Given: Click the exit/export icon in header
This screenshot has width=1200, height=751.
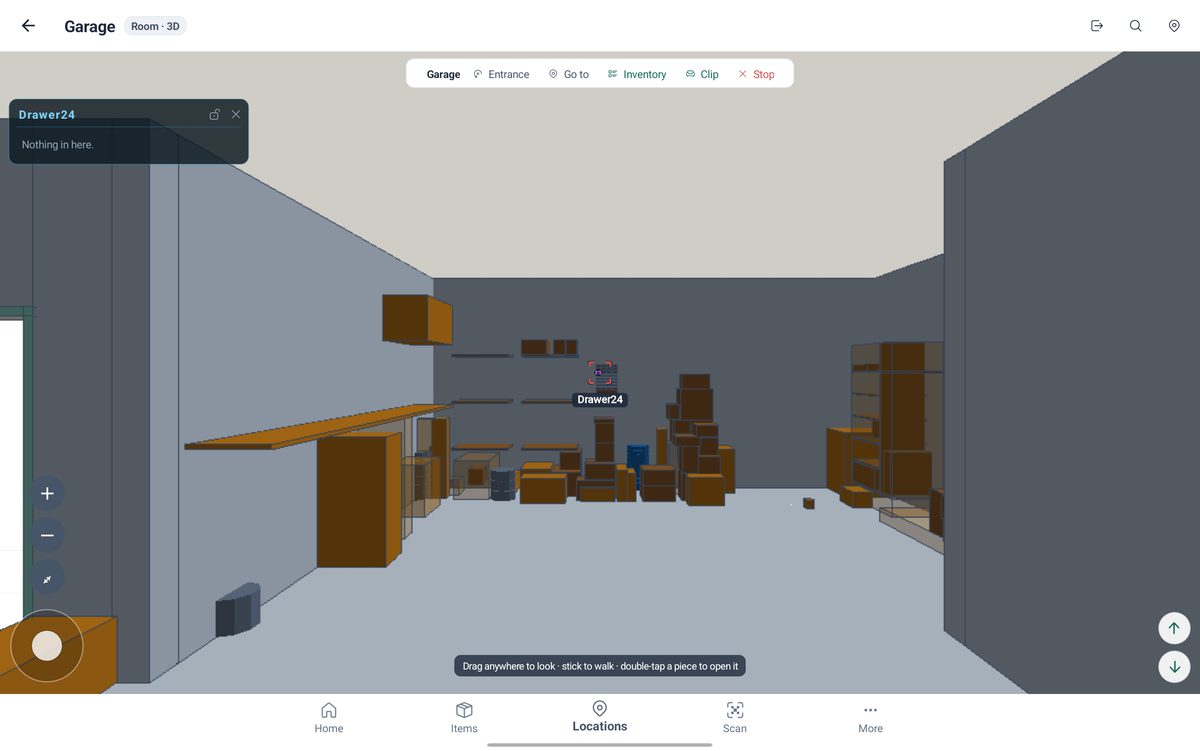Looking at the screenshot, I should click(1097, 26).
